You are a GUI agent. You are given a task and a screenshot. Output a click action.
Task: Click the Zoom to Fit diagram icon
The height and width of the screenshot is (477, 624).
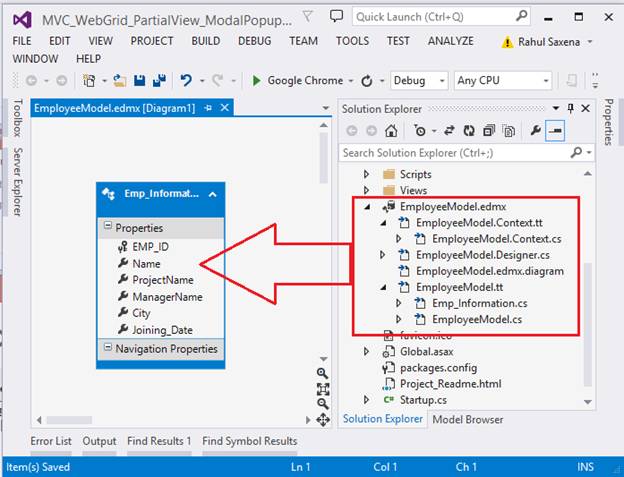coord(323,389)
